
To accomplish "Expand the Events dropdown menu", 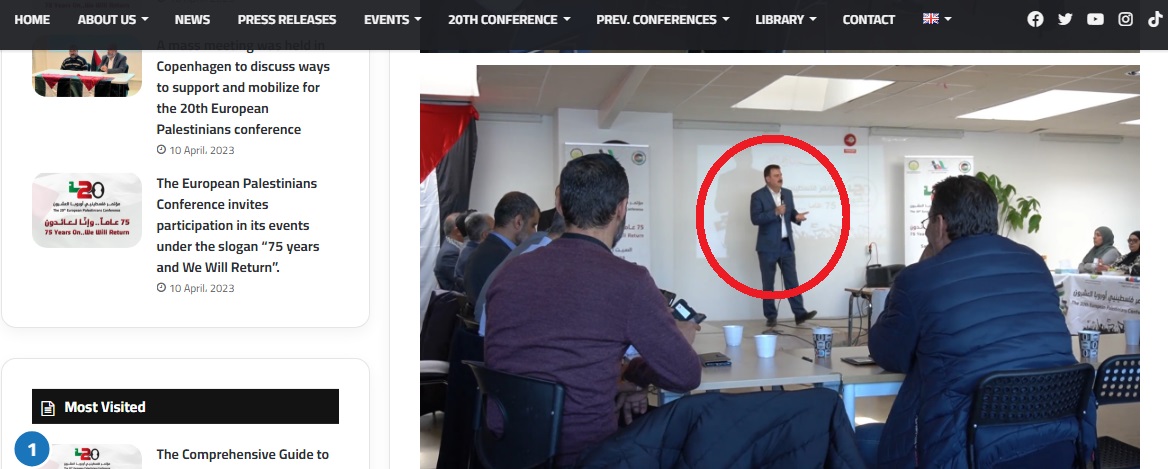I will pos(392,19).
